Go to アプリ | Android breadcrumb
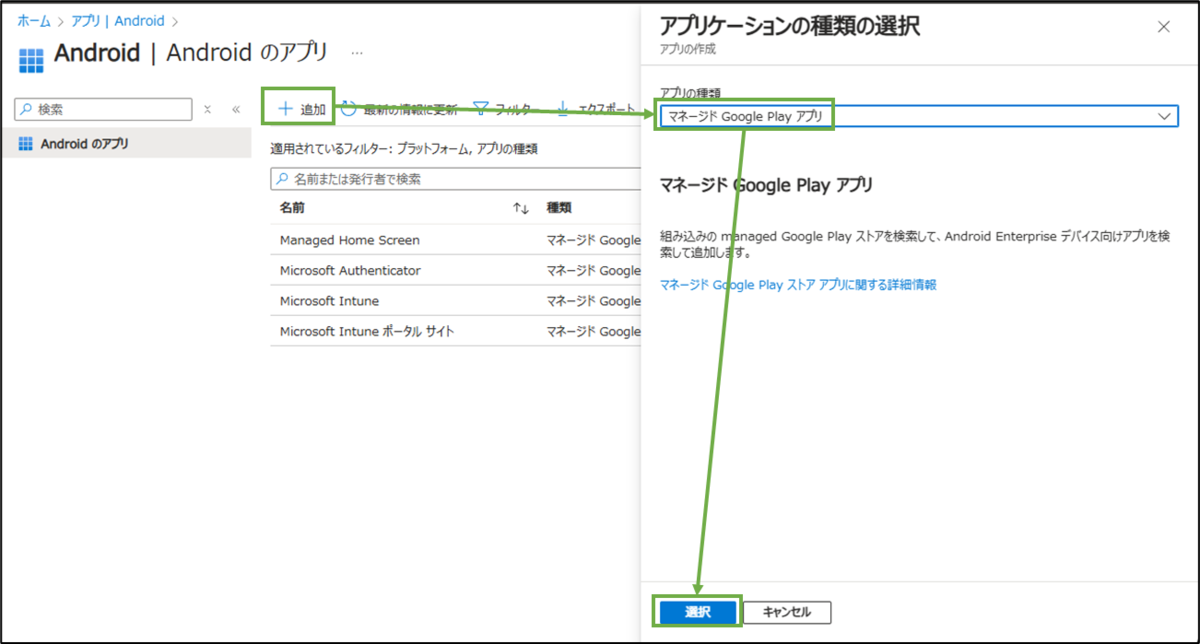 click(x=119, y=20)
